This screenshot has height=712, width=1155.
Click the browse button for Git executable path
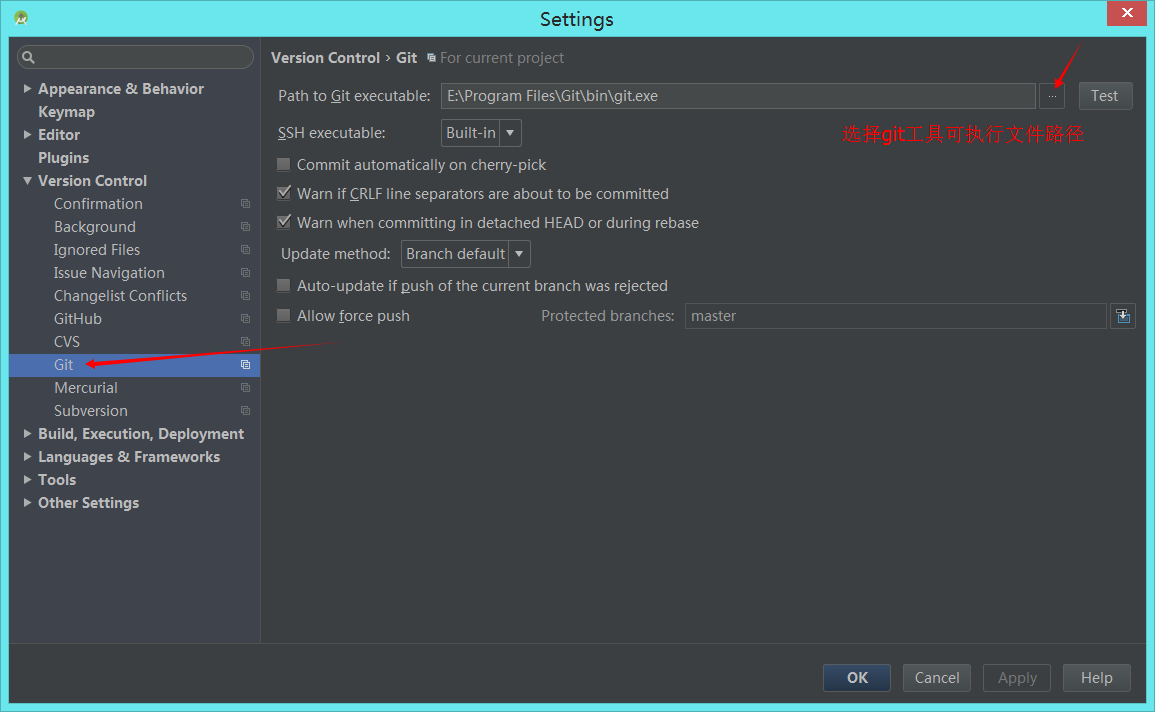pos(1051,96)
